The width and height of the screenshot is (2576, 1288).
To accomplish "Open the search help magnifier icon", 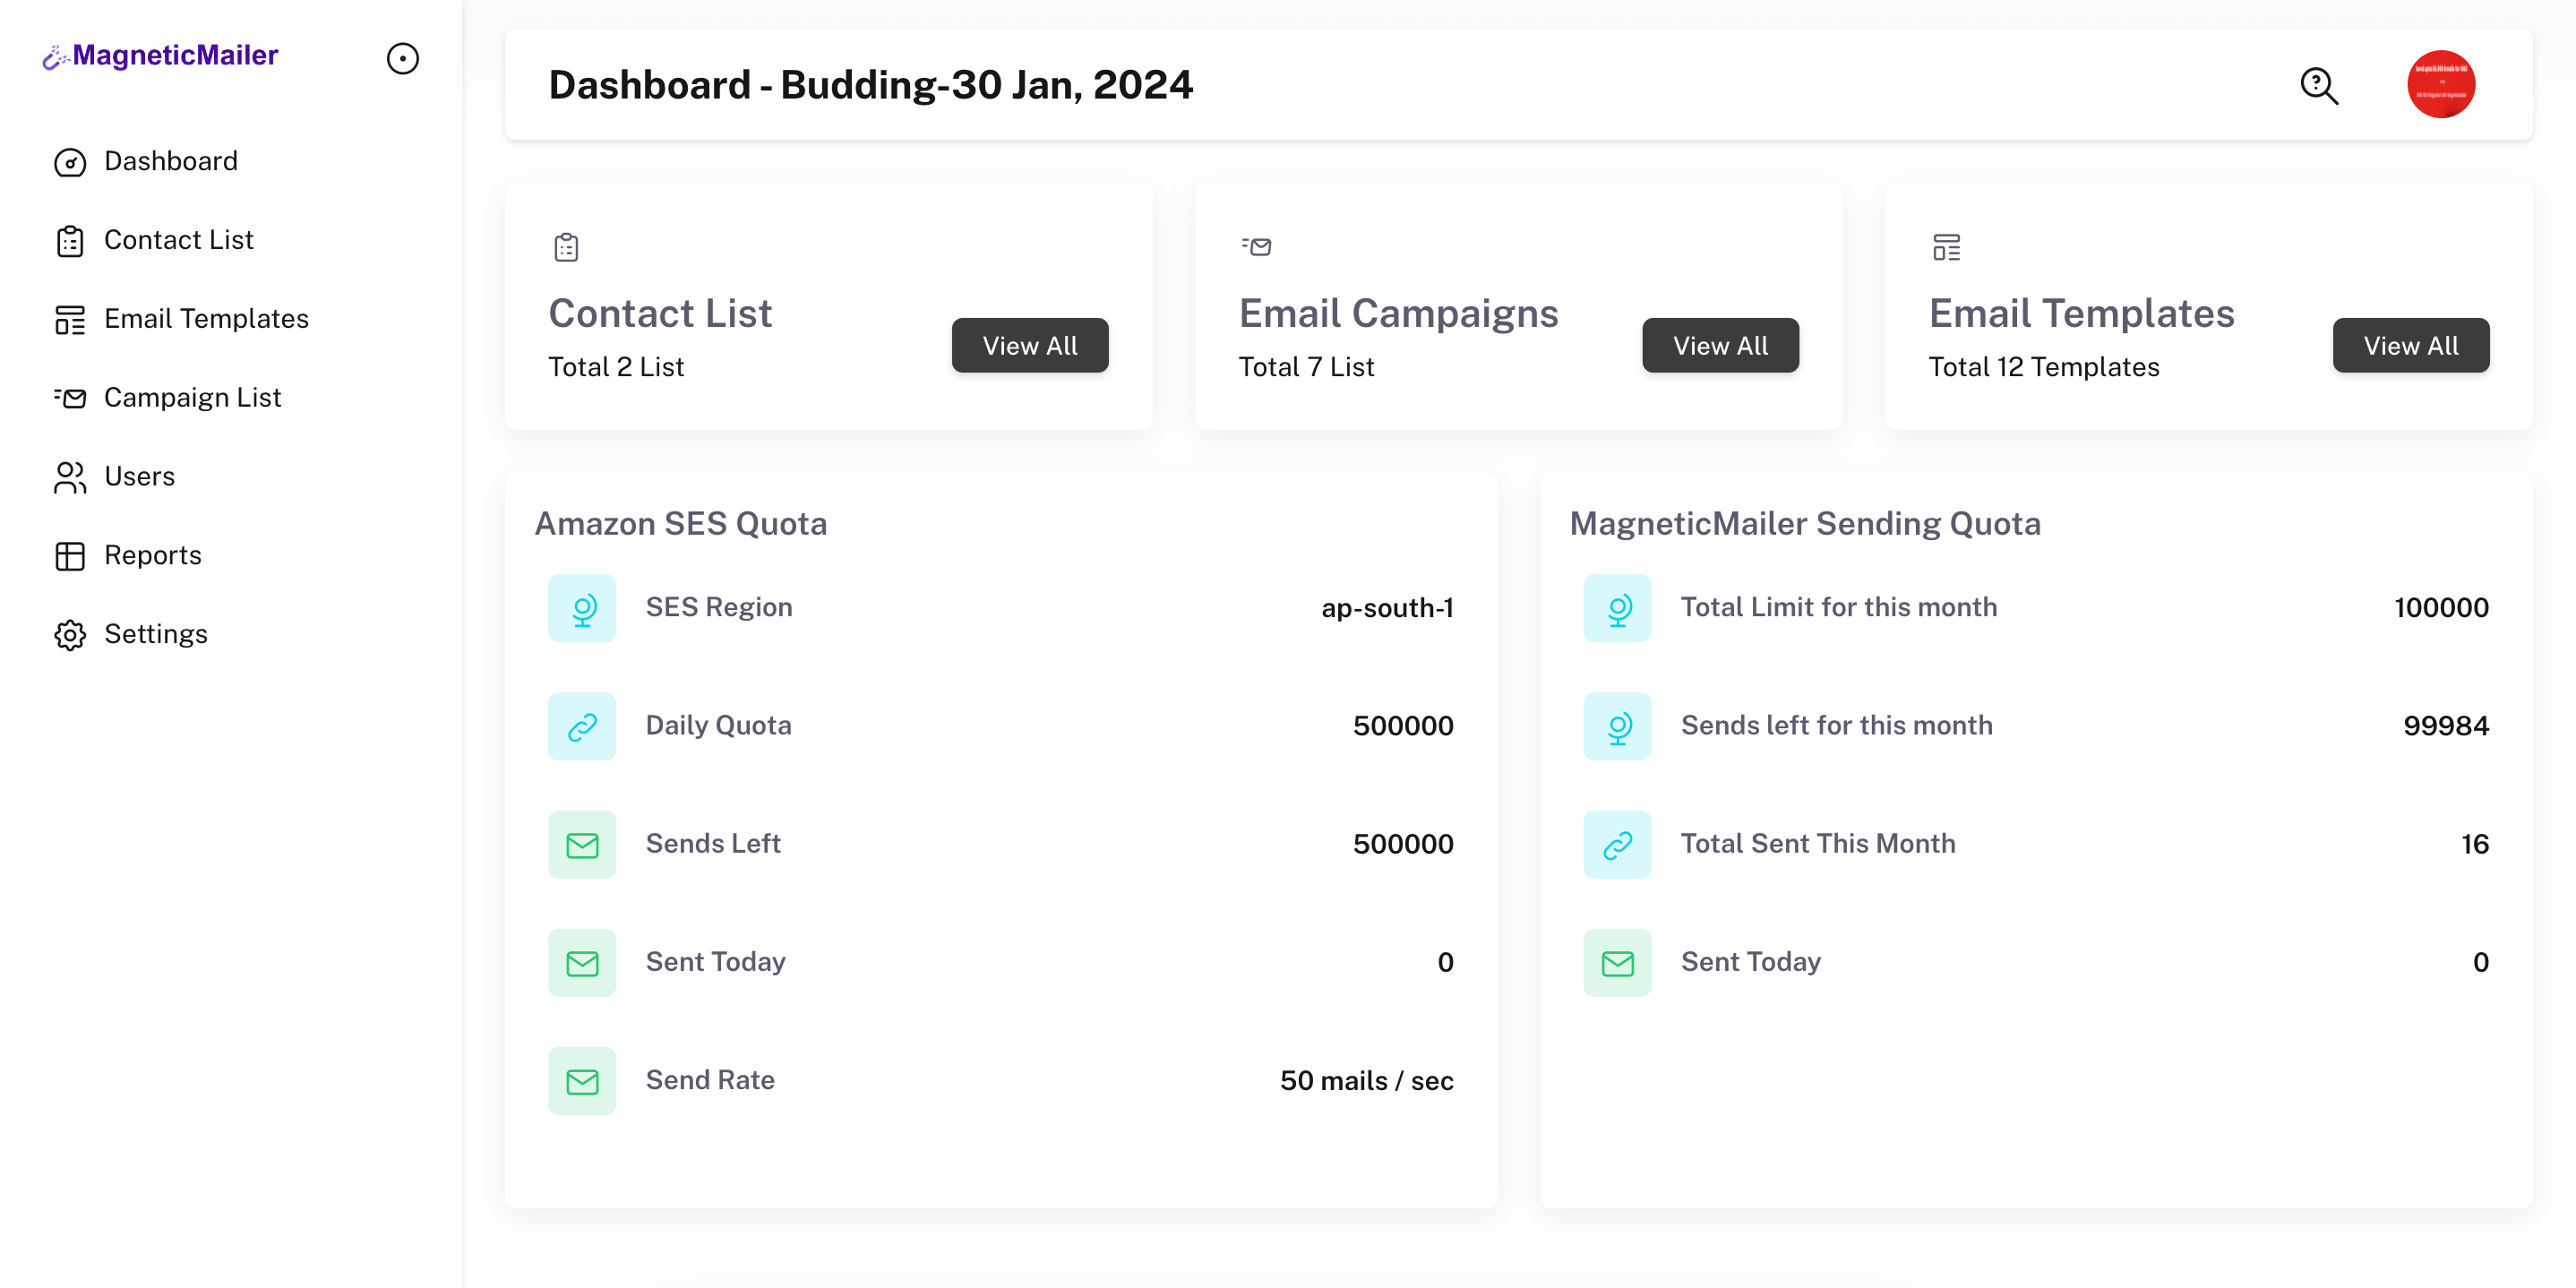I will (2318, 85).
